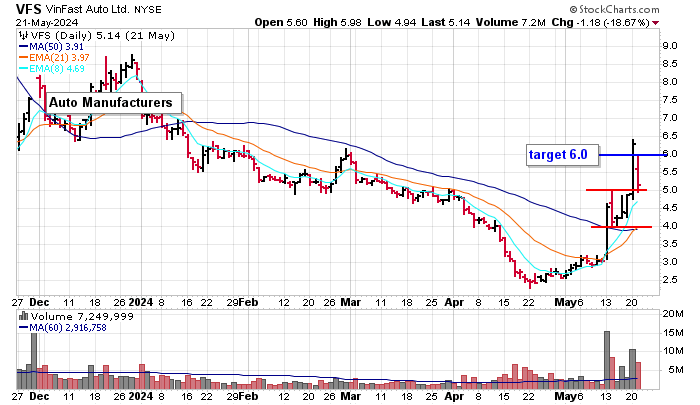
Task: Click the High 5.98 value in header
Action: tap(337, 22)
